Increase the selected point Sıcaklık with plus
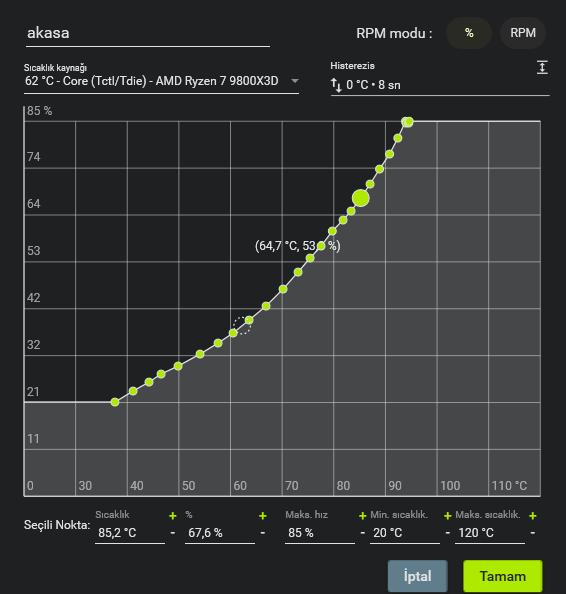Image resolution: width=566 pixels, height=594 pixels. [x=173, y=516]
